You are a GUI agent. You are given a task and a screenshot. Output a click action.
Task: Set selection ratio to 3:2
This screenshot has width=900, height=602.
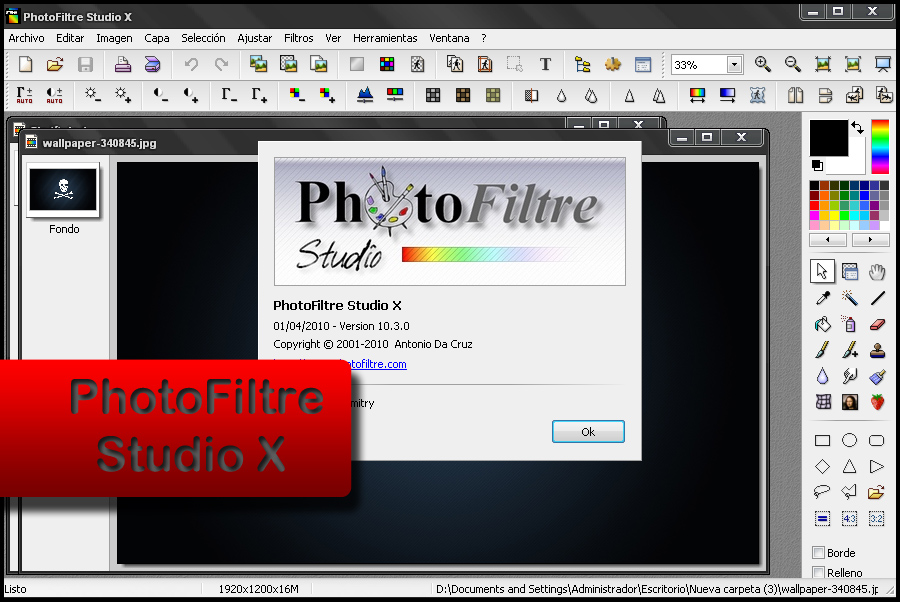tap(876, 519)
